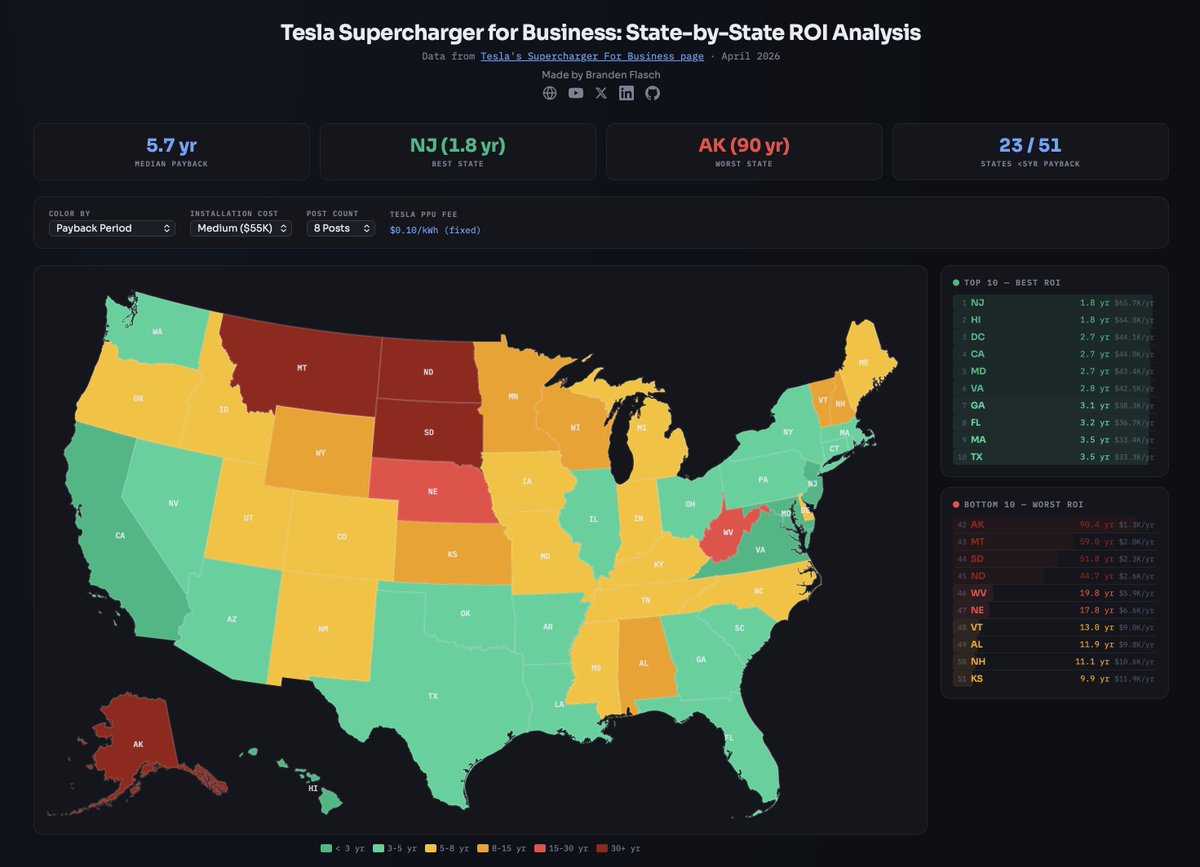Select the CA row in Top 10 list
This screenshot has width=1200, height=867.
click(1054, 354)
